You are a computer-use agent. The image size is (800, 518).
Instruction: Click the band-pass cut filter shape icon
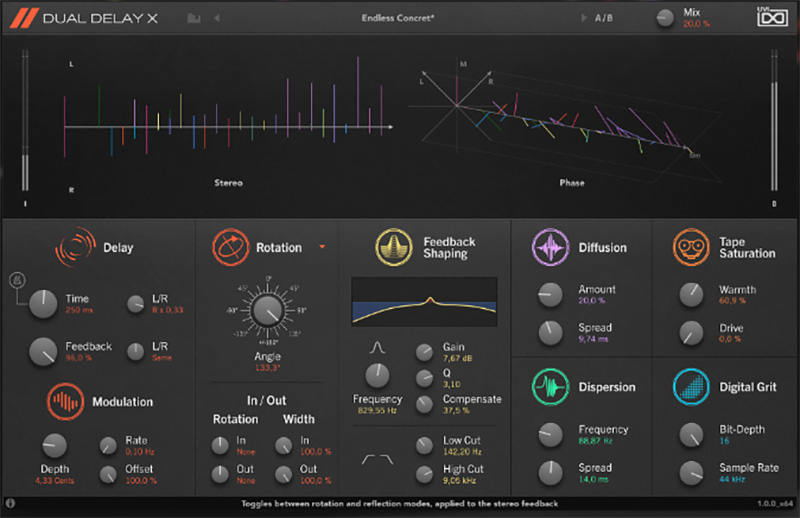[378, 460]
